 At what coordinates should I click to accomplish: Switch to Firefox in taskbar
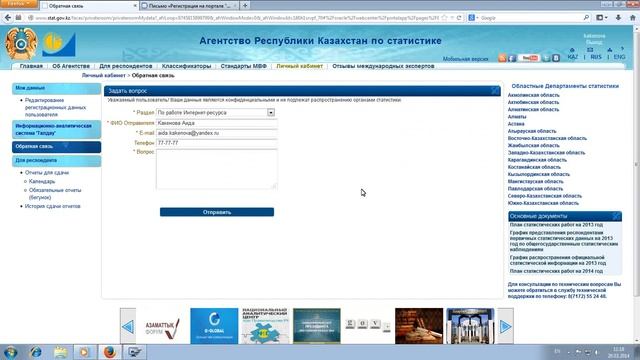(109, 352)
